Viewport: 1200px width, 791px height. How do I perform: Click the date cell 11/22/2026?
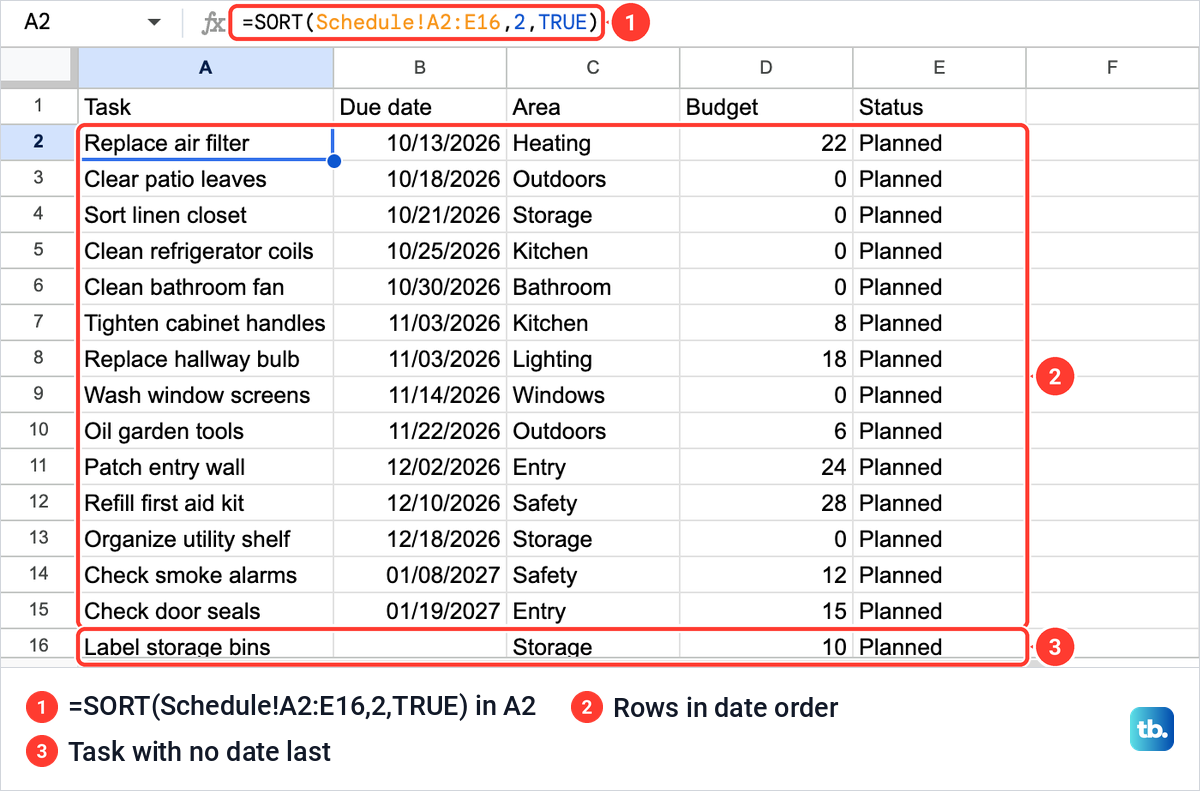(420, 431)
